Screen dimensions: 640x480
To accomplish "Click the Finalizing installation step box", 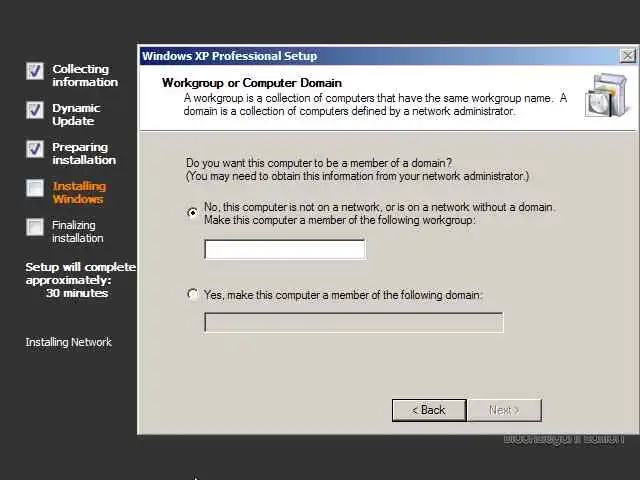I will (x=35, y=227).
